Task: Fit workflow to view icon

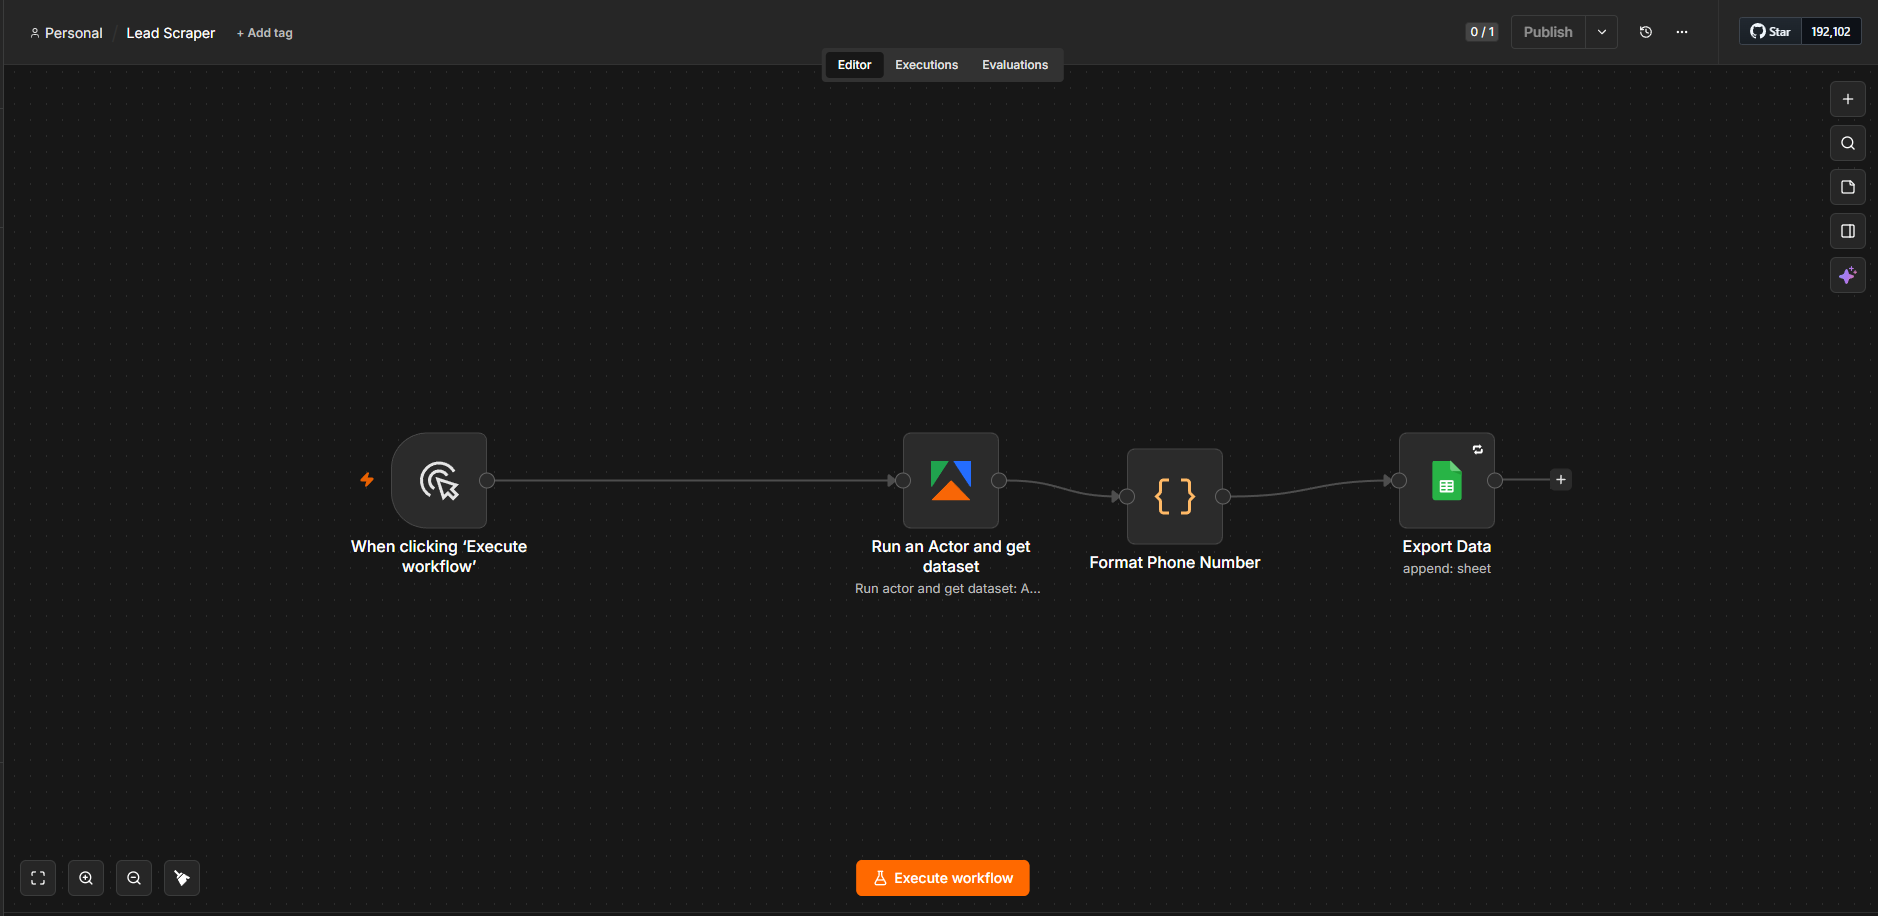Action: pos(38,878)
